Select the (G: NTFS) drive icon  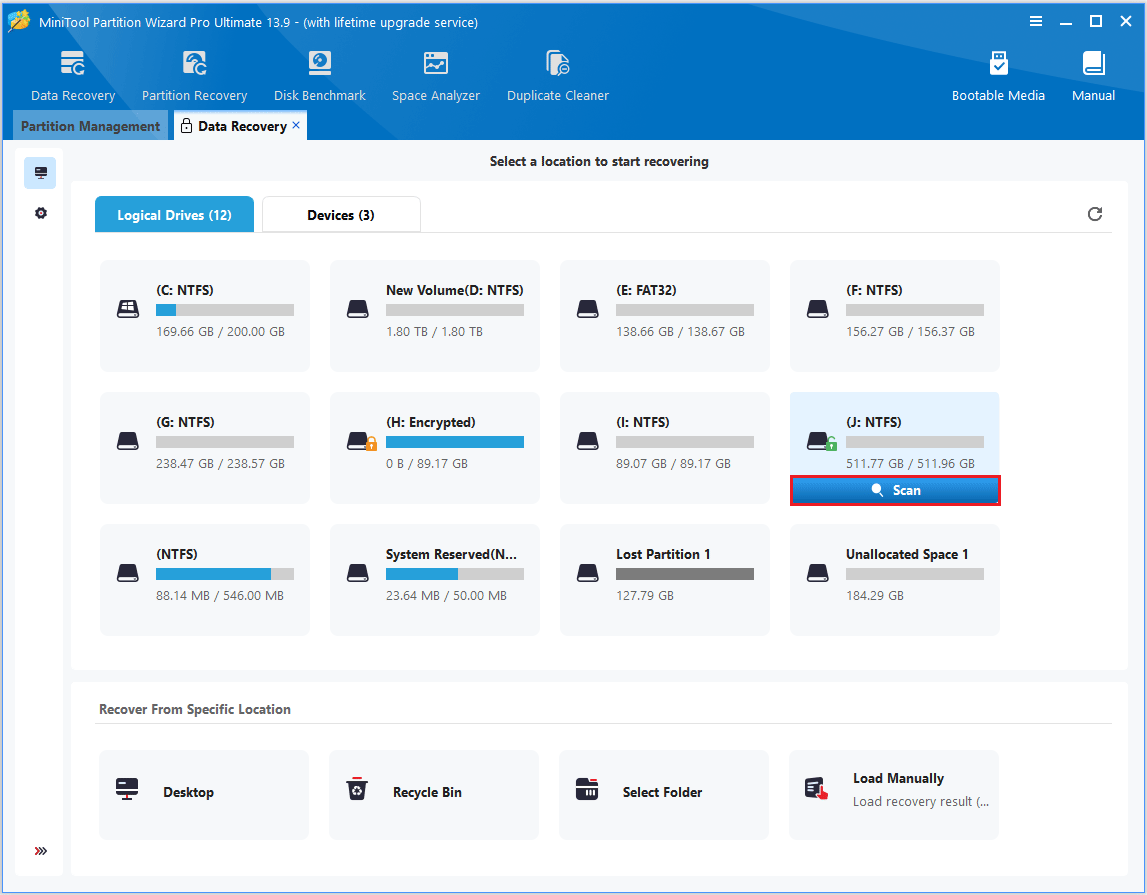click(x=128, y=441)
